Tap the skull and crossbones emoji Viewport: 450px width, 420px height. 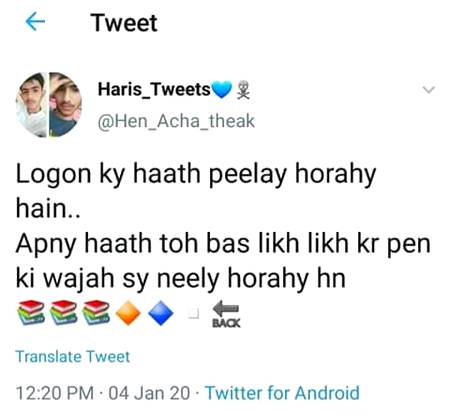[243, 90]
